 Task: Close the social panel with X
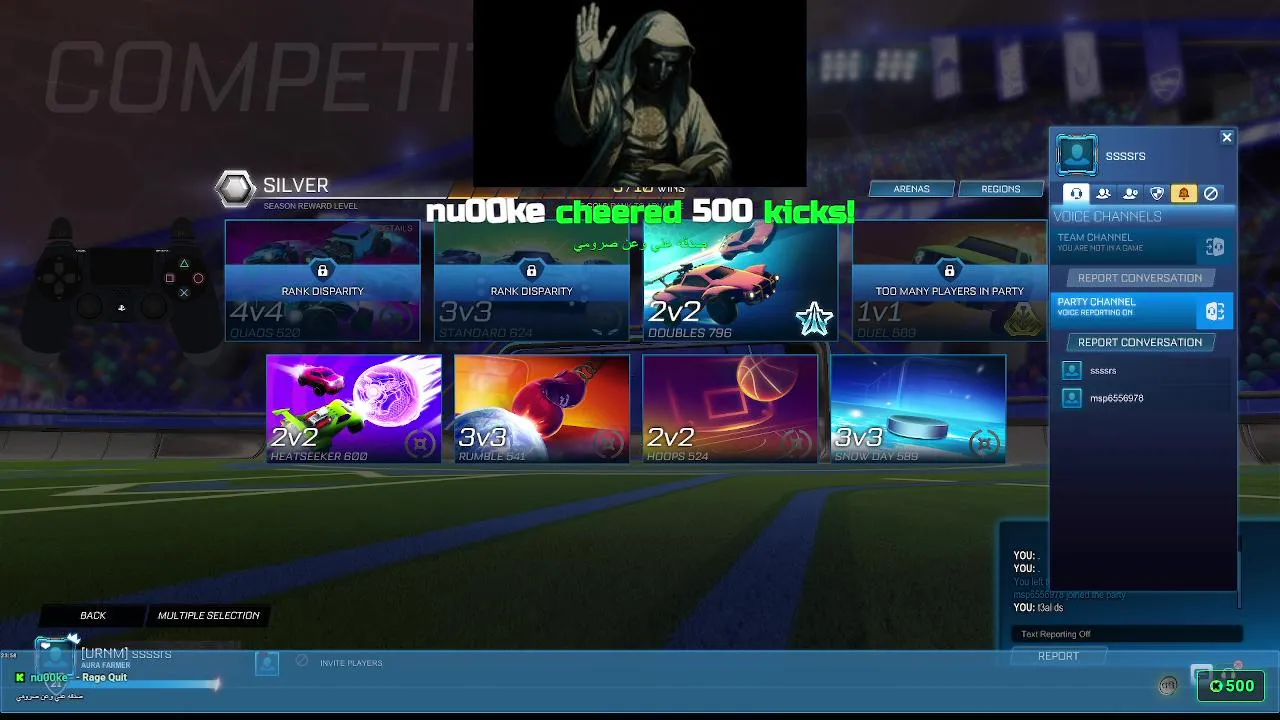click(x=1227, y=138)
